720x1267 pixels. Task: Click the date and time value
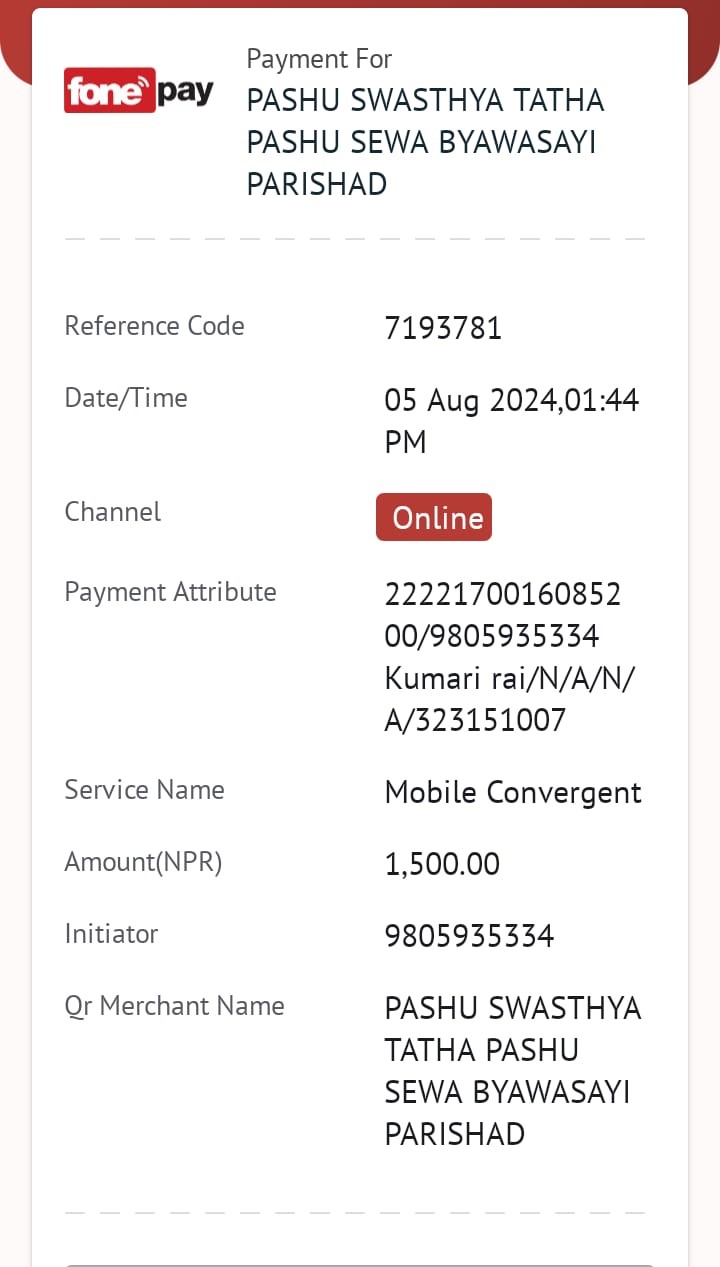(512, 421)
